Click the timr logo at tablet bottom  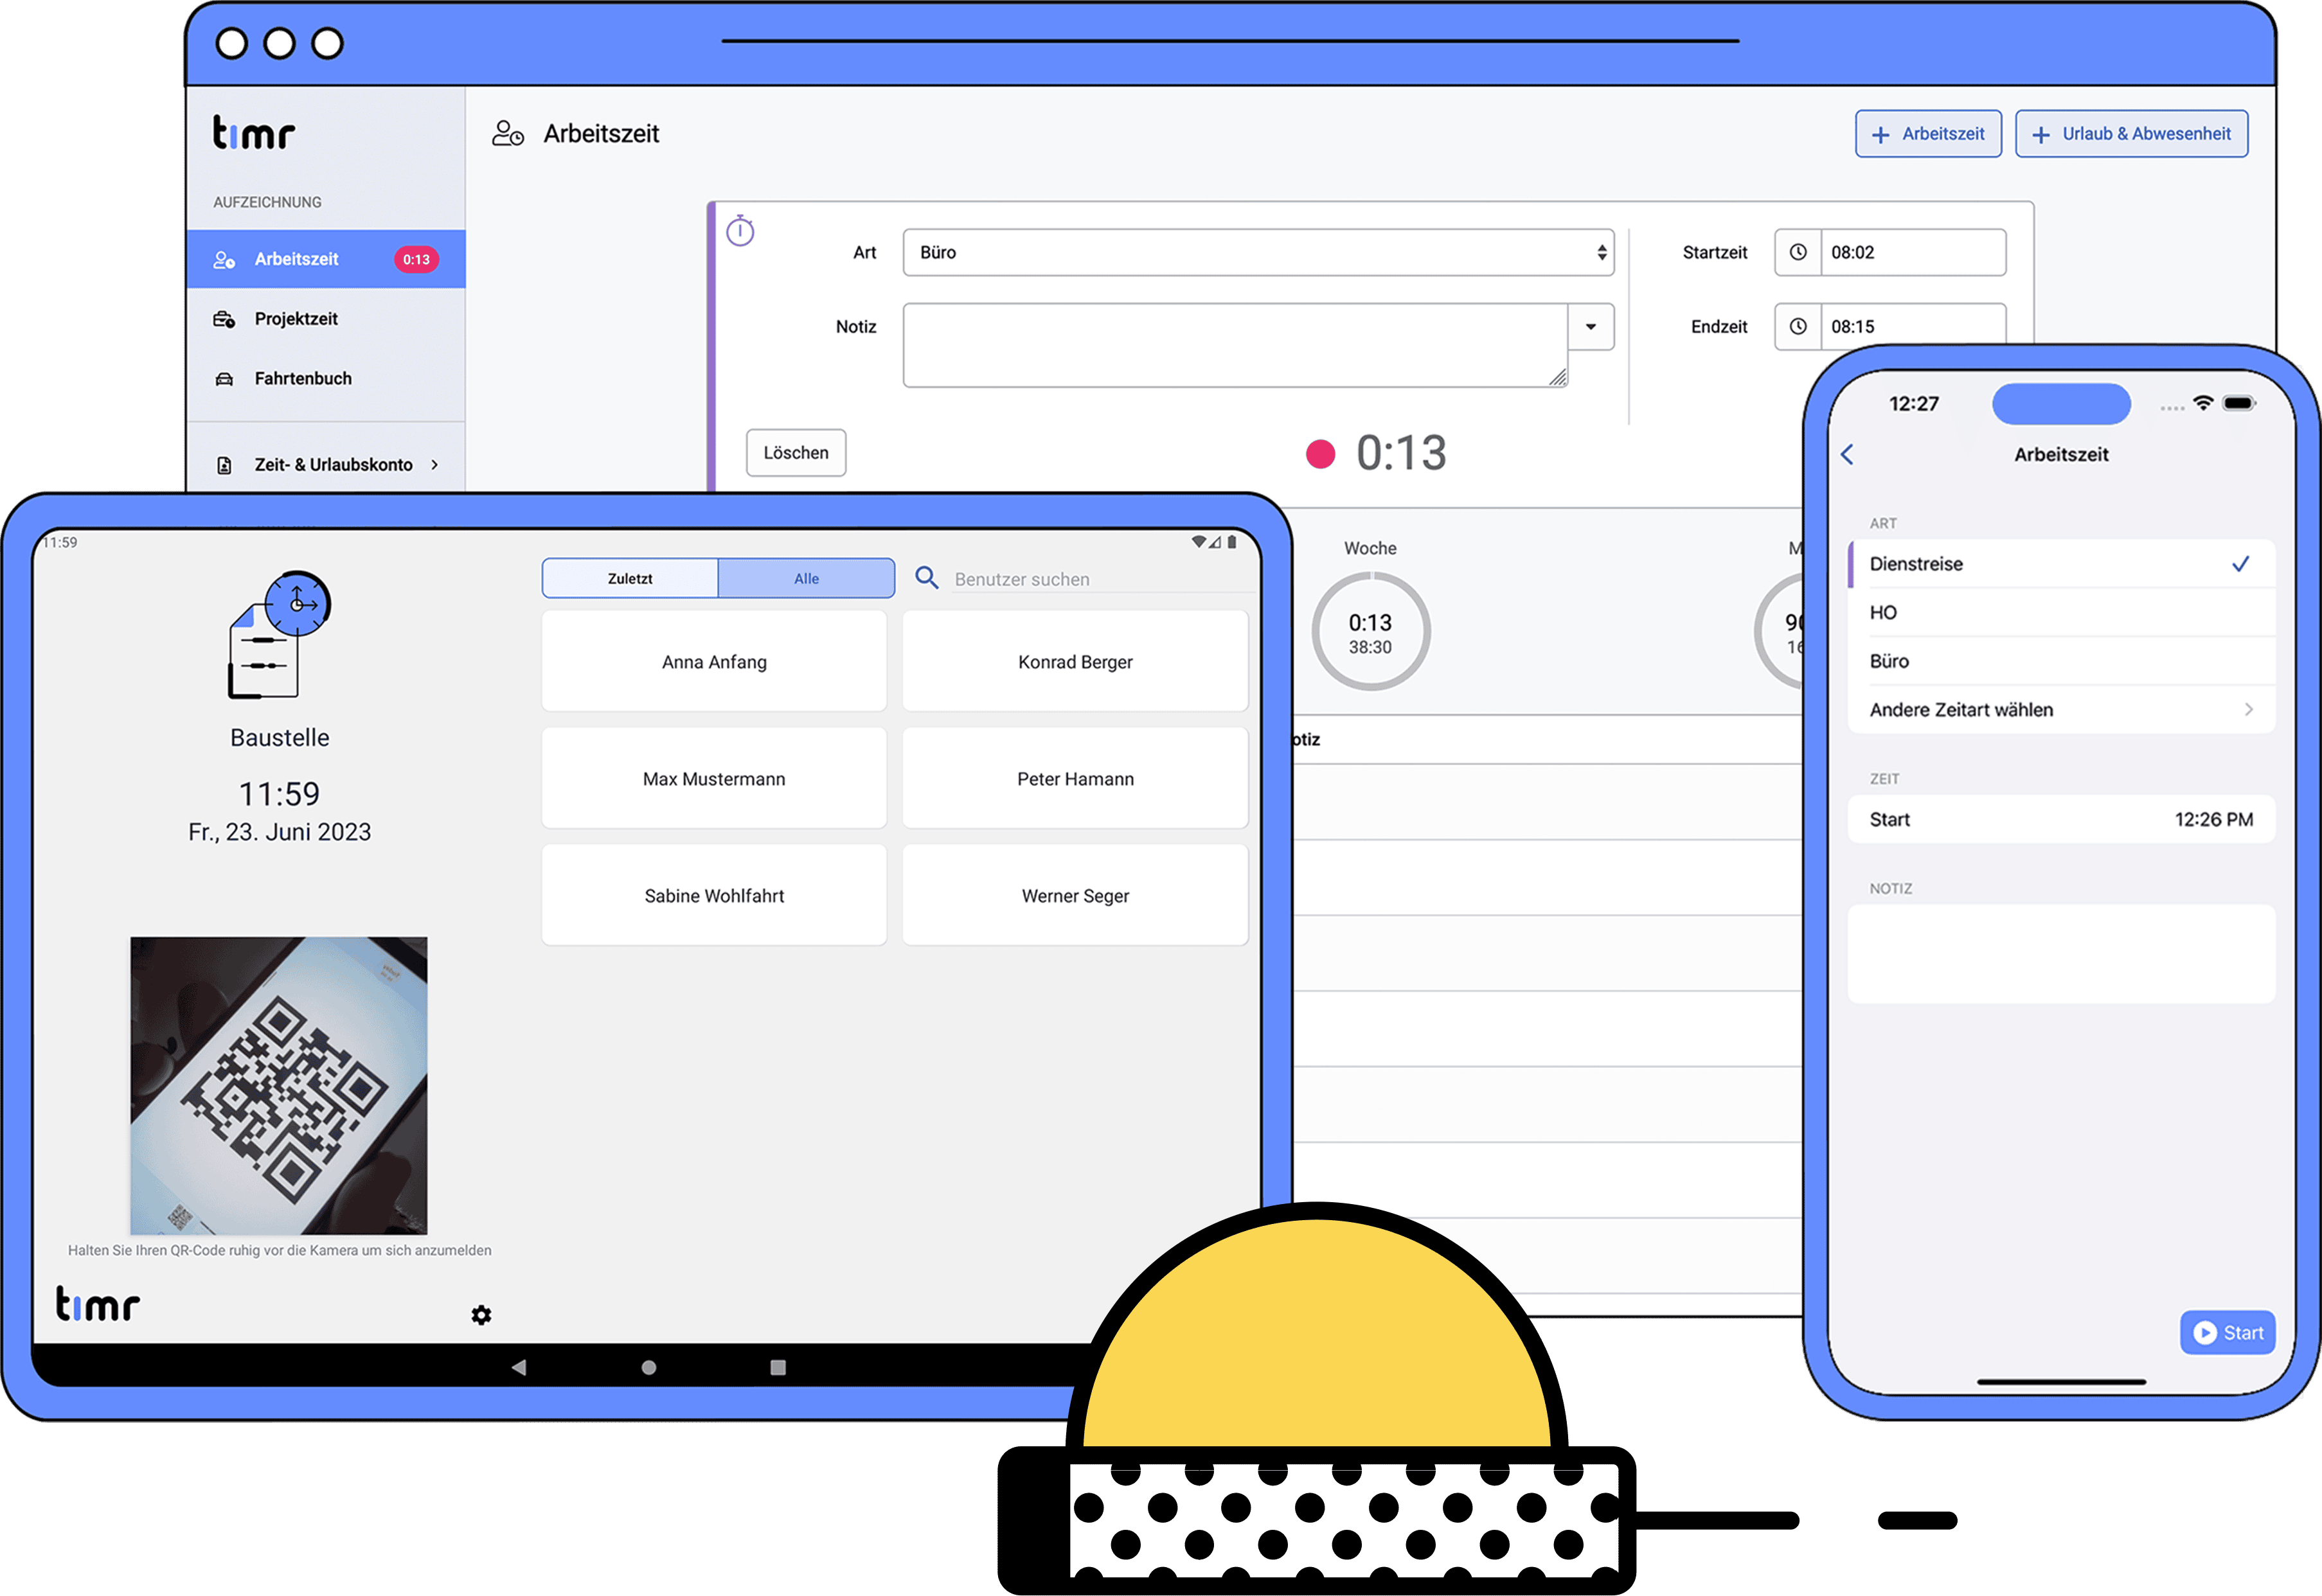pyautogui.click(x=98, y=1304)
